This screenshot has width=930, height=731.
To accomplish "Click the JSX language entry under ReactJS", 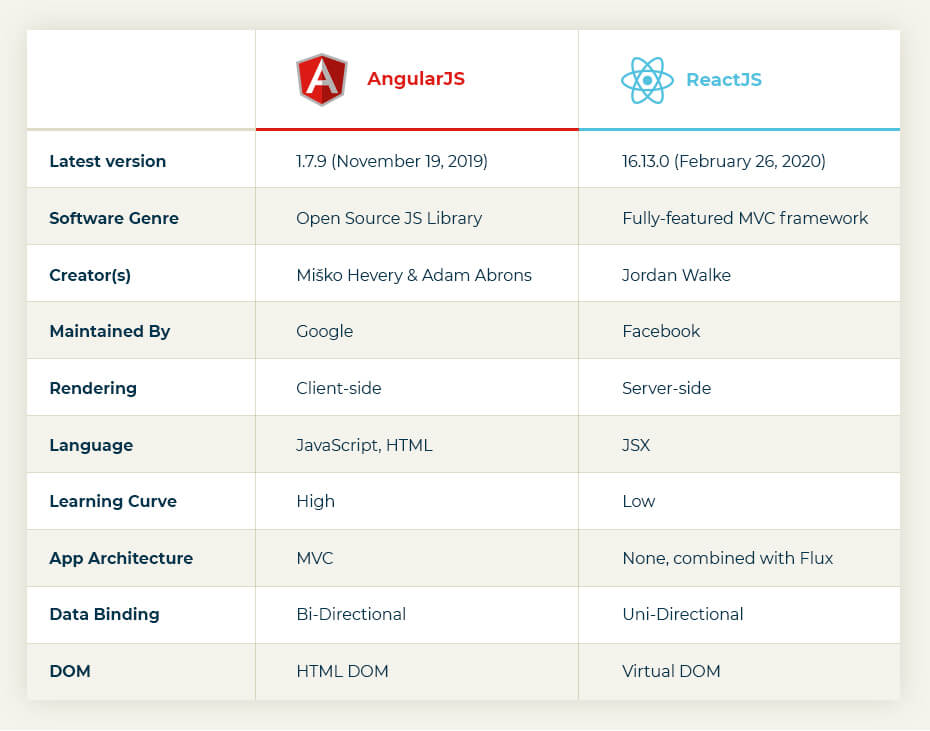I will [635, 444].
